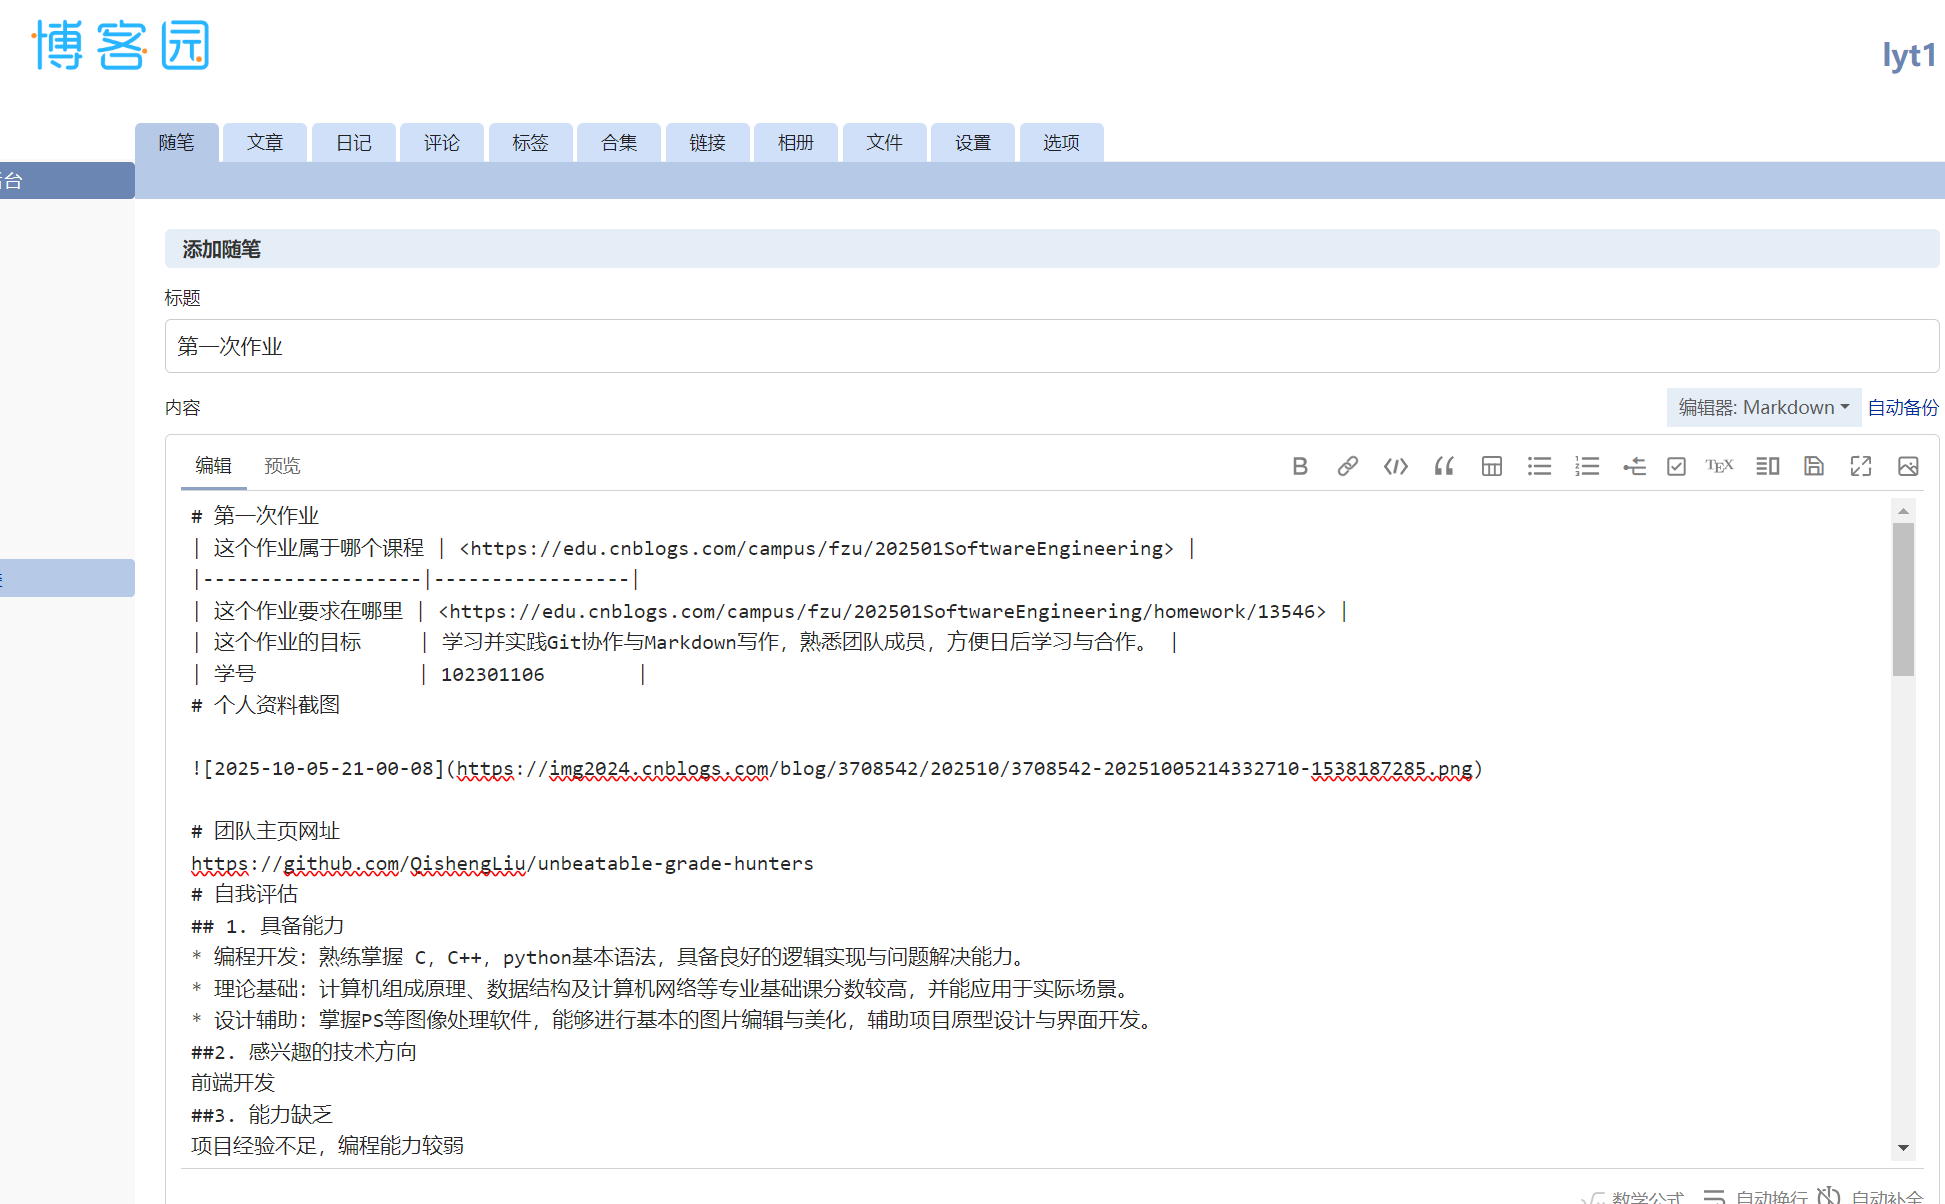Upload an image with the picture icon
This screenshot has width=1945, height=1204.
[x=1907, y=466]
